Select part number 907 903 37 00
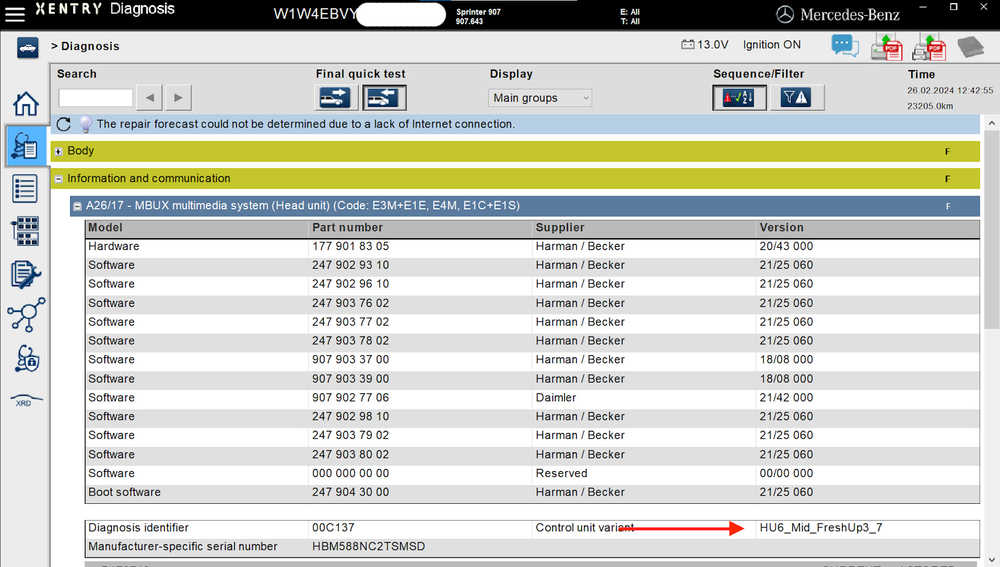The width and height of the screenshot is (1000, 567). [350, 360]
